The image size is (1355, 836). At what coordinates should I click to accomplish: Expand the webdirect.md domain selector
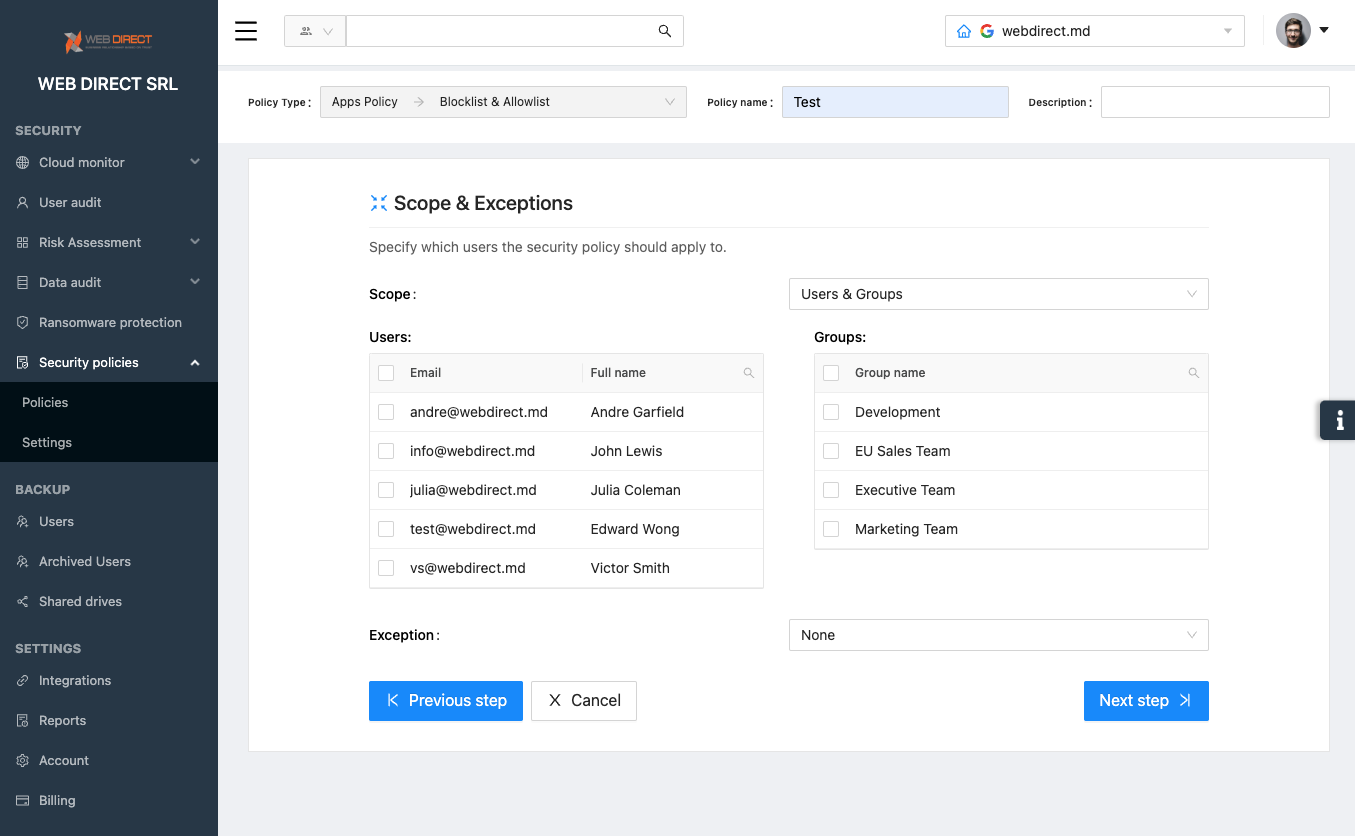coord(1094,31)
